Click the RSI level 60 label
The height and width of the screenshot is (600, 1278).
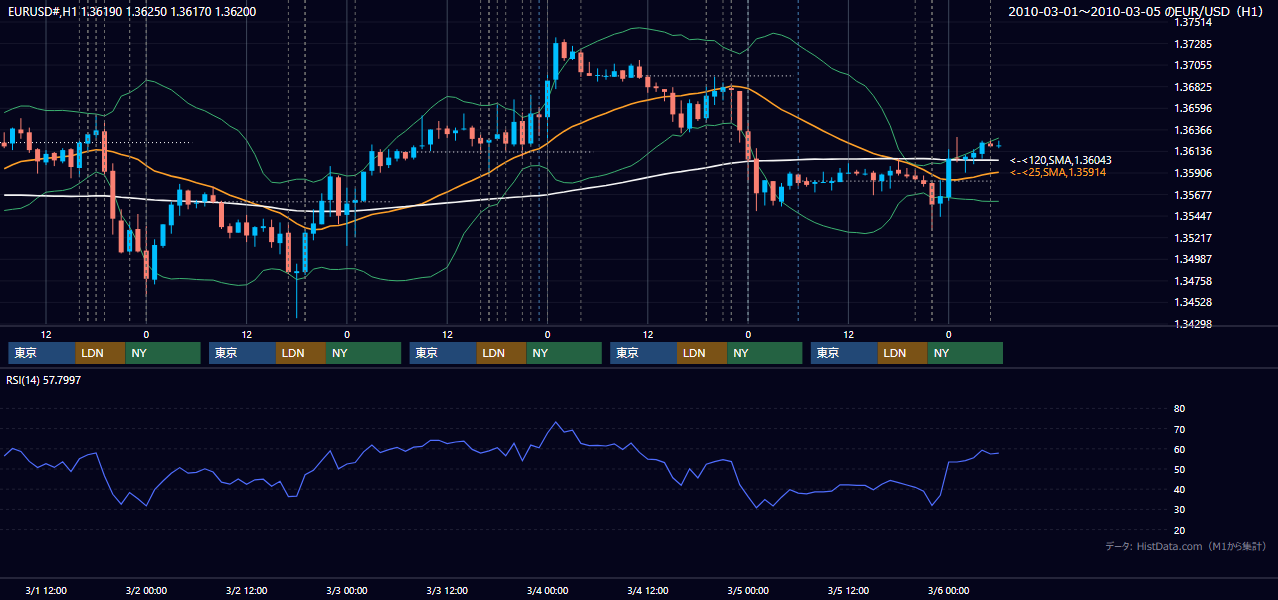1180,450
